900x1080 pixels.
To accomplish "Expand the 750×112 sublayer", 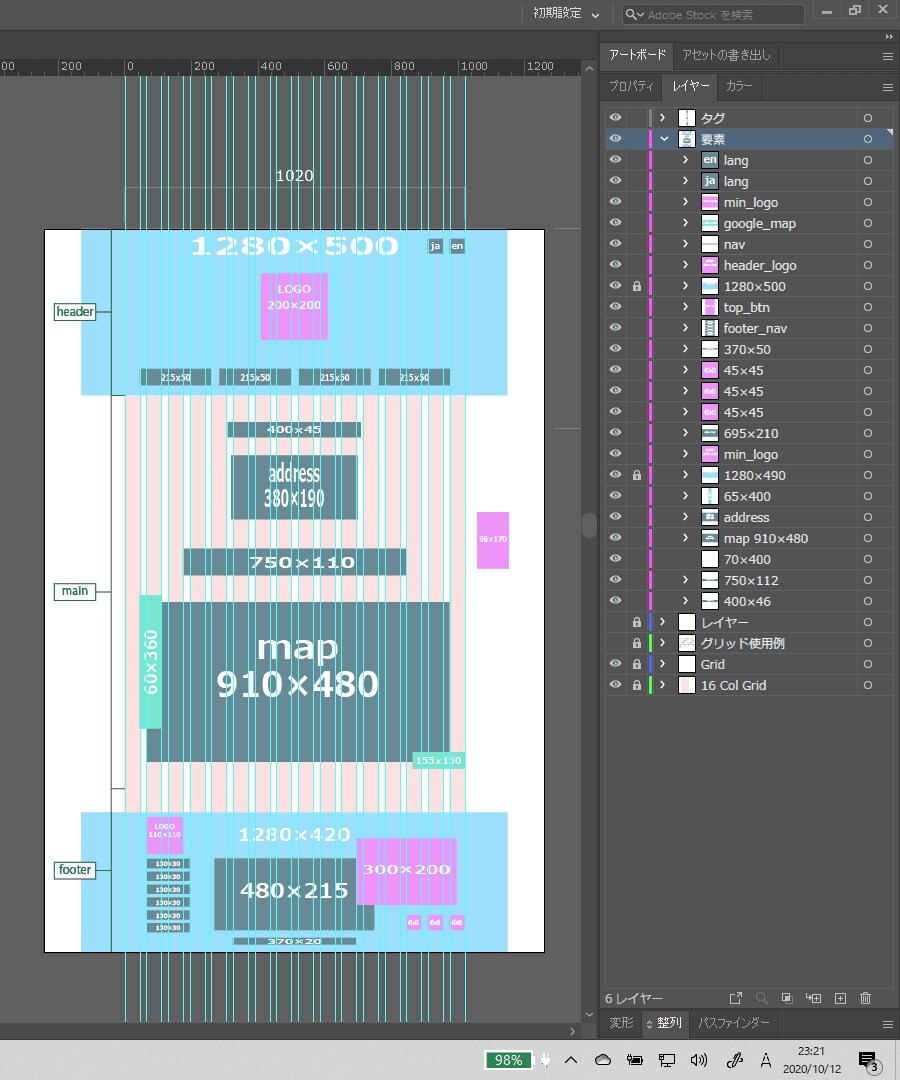I will click(x=685, y=580).
